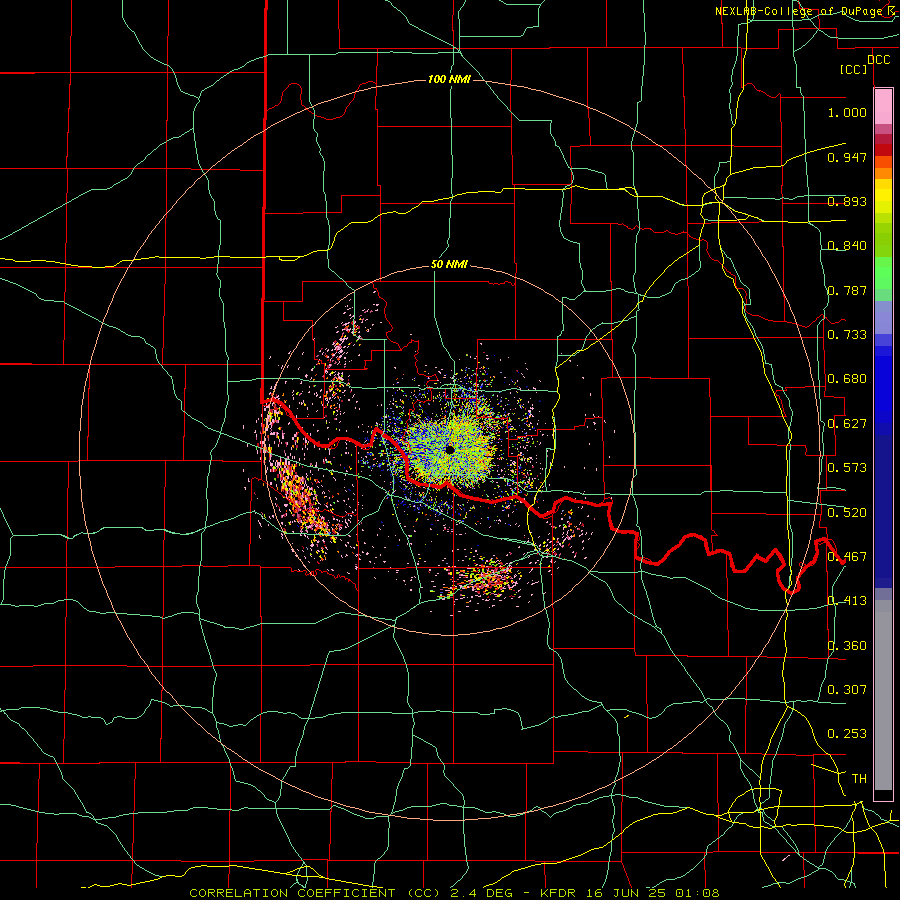Click the 0.307 scale value
Image resolution: width=900 pixels, height=900 pixels.
pos(847,690)
